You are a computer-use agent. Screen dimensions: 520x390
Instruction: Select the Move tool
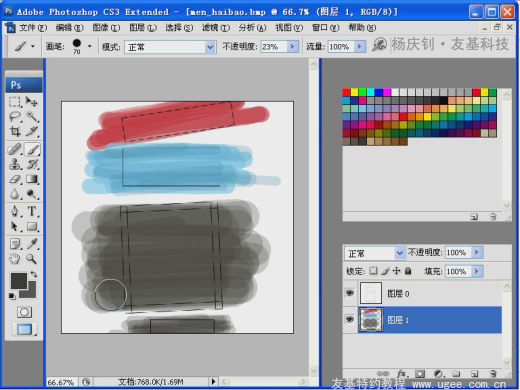pos(32,101)
